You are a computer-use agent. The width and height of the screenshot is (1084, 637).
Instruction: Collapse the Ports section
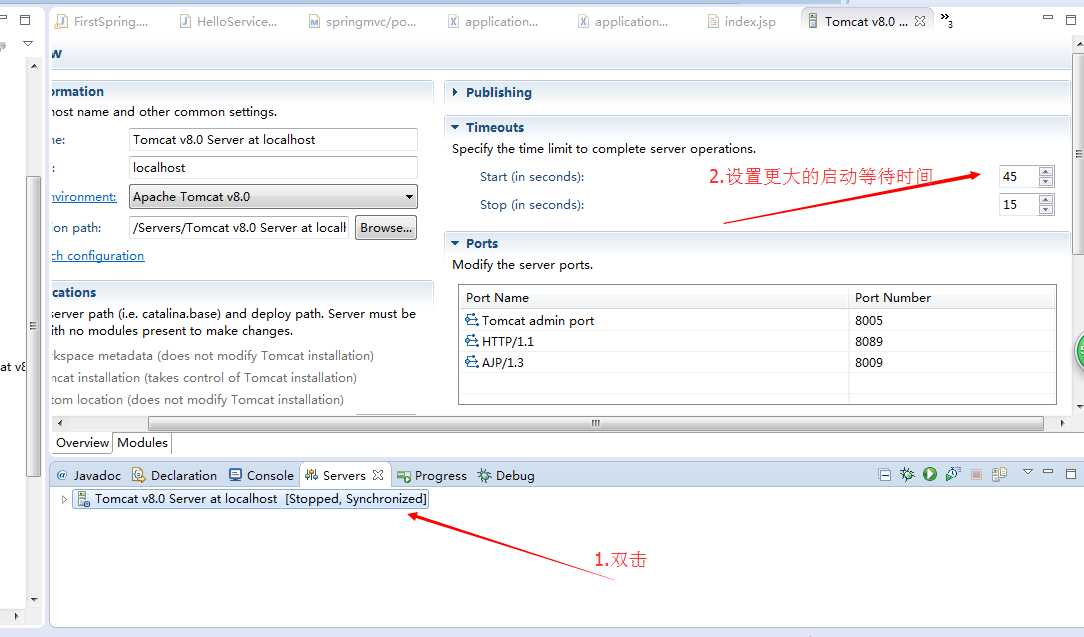(x=455, y=243)
